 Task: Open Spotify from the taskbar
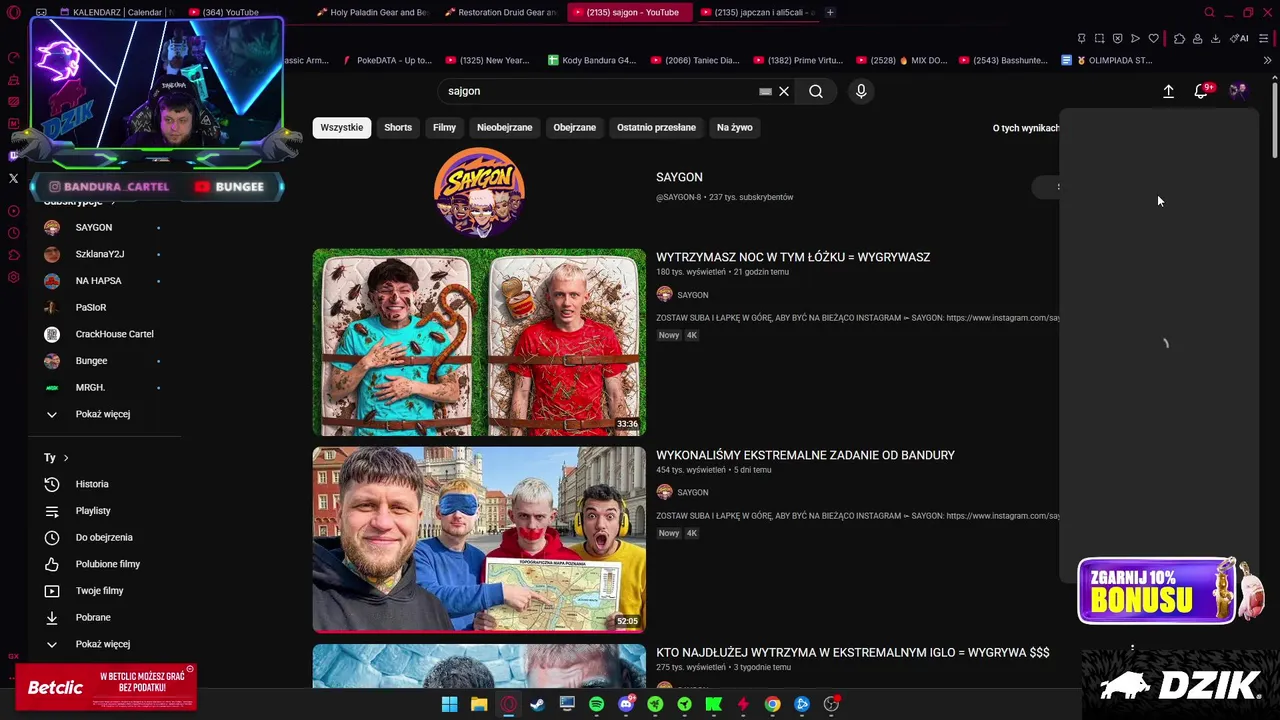(596, 704)
